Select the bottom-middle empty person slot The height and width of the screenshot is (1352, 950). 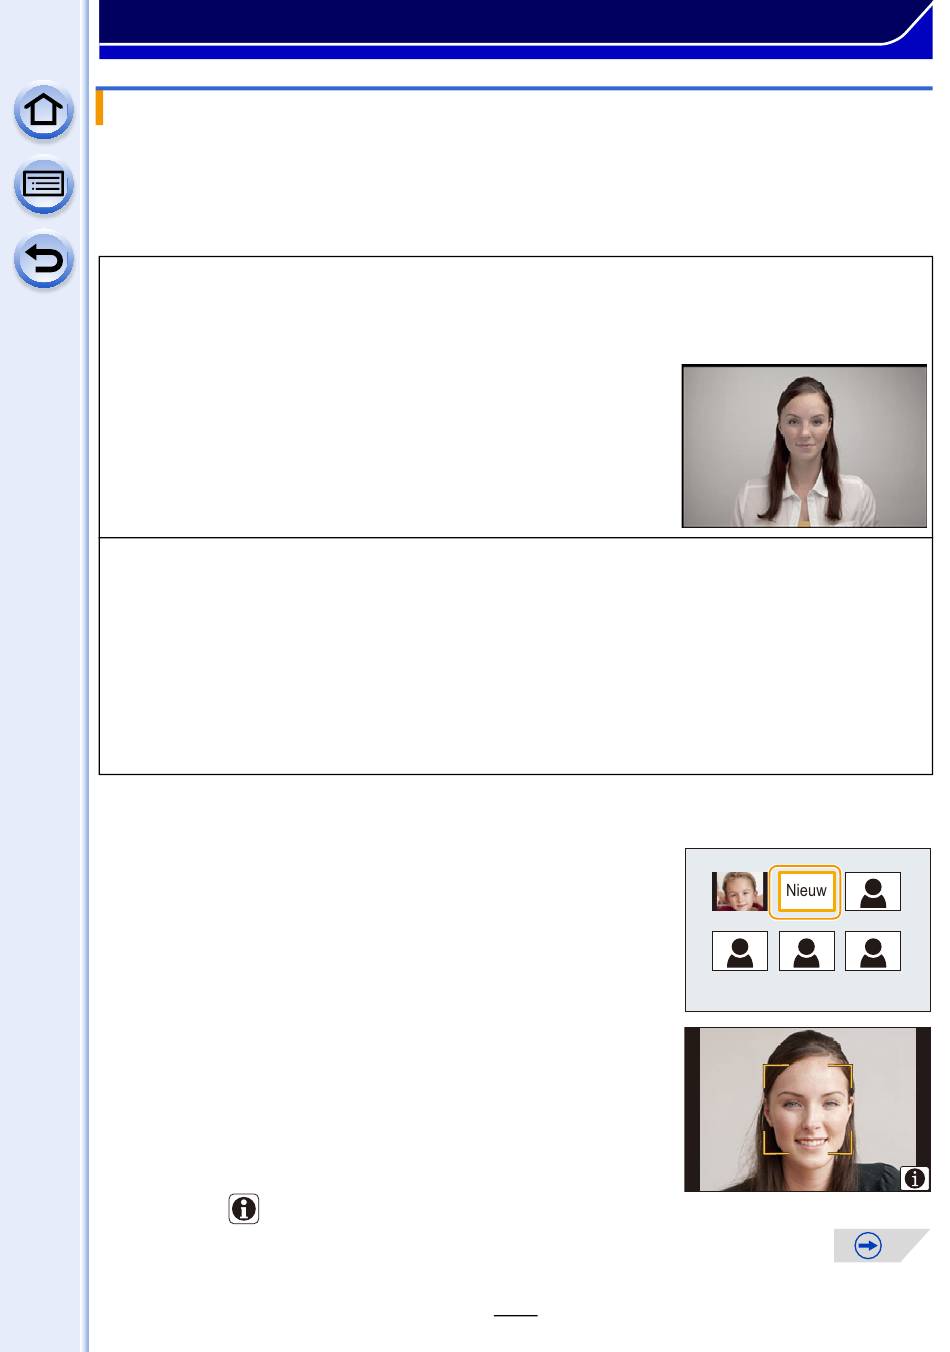tap(806, 951)
